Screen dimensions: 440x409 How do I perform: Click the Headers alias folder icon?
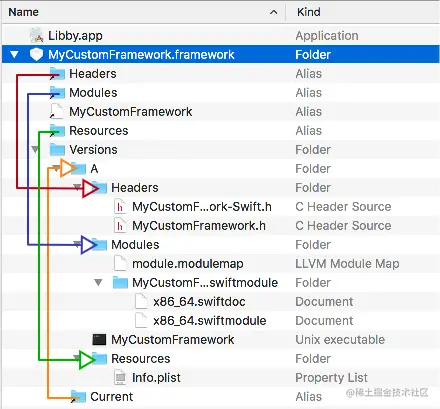[57, 73]
